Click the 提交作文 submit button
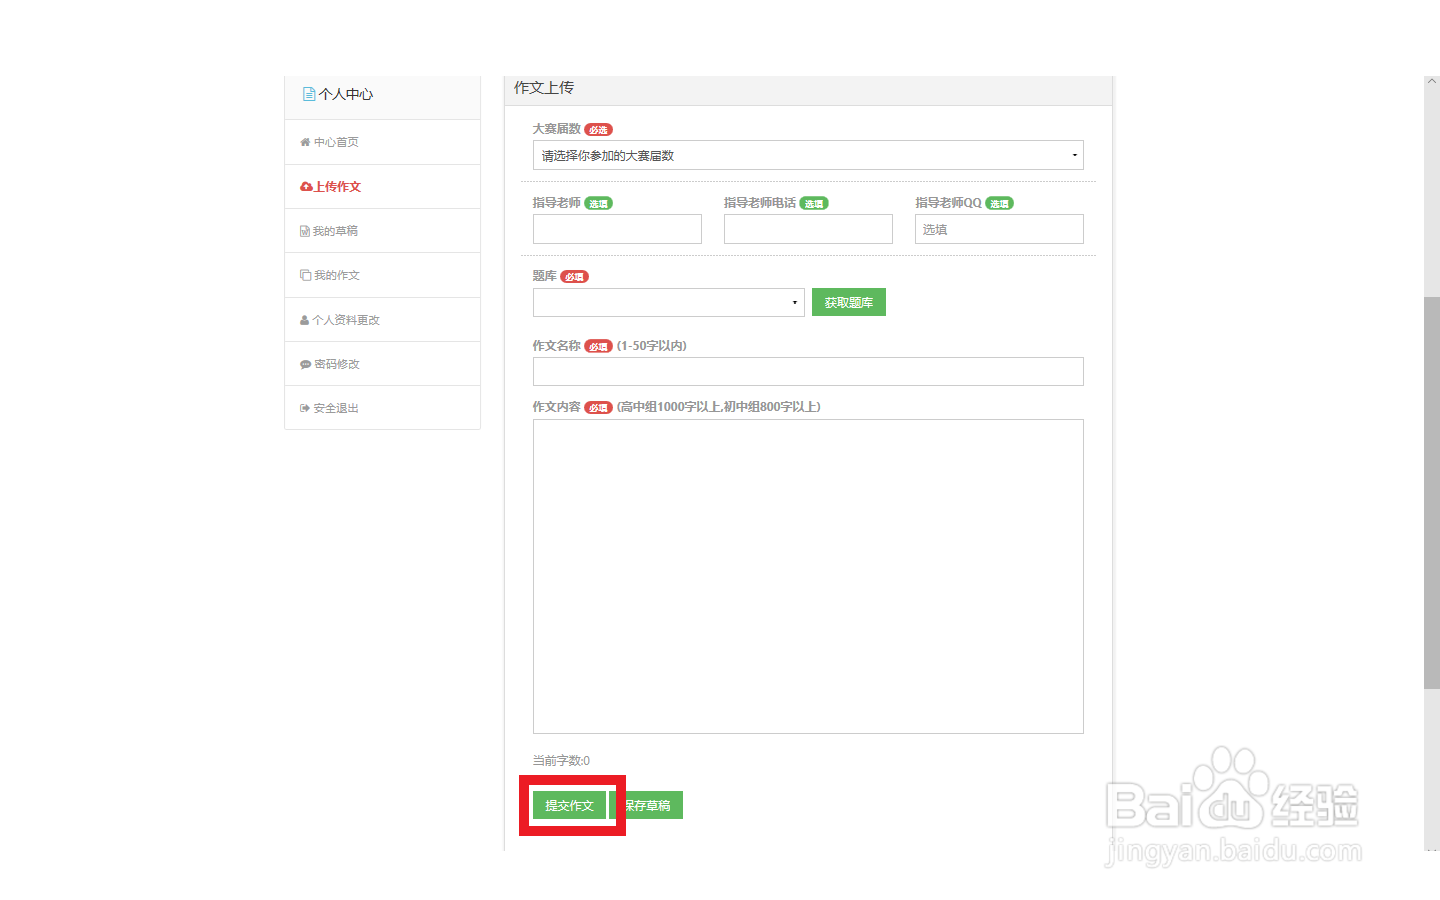1440x900 pixels. tap(570, 805)
